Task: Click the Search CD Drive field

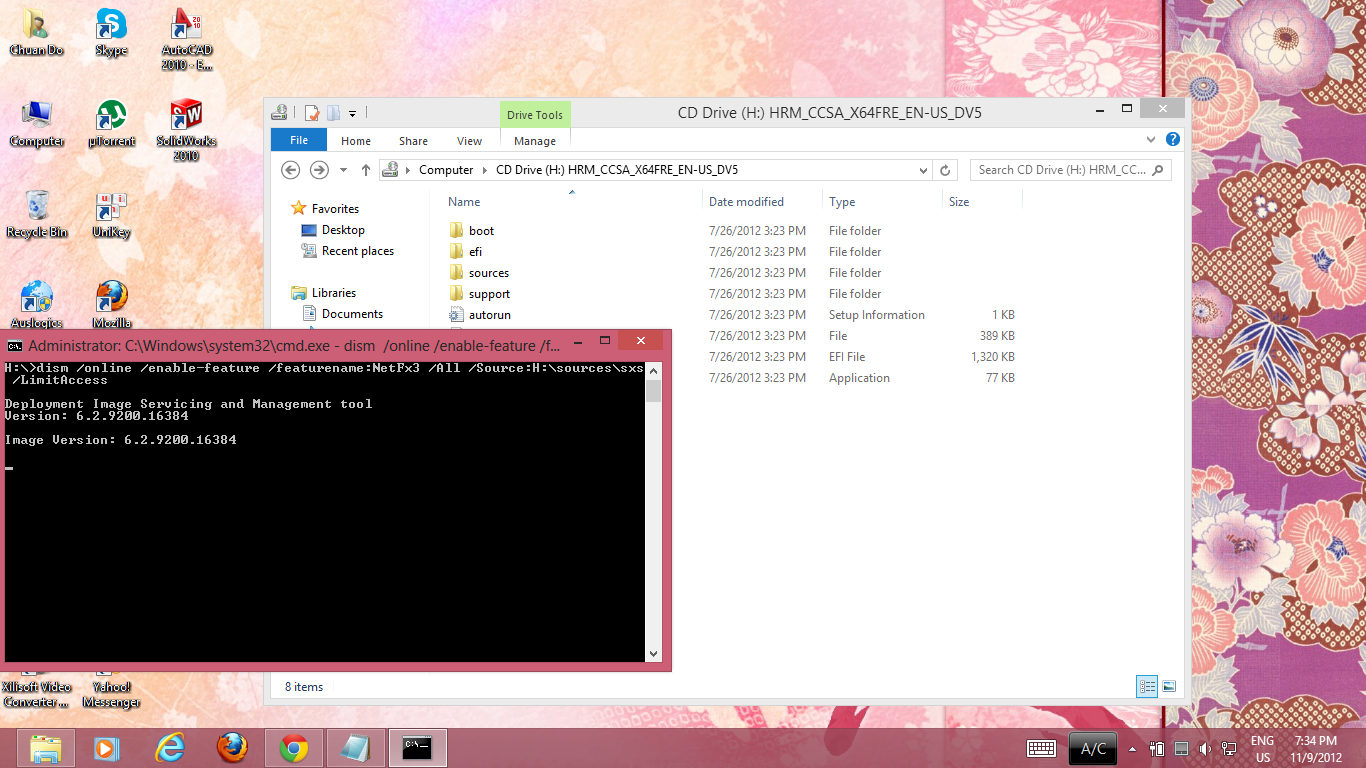Action: click(x=1070, y=170)
